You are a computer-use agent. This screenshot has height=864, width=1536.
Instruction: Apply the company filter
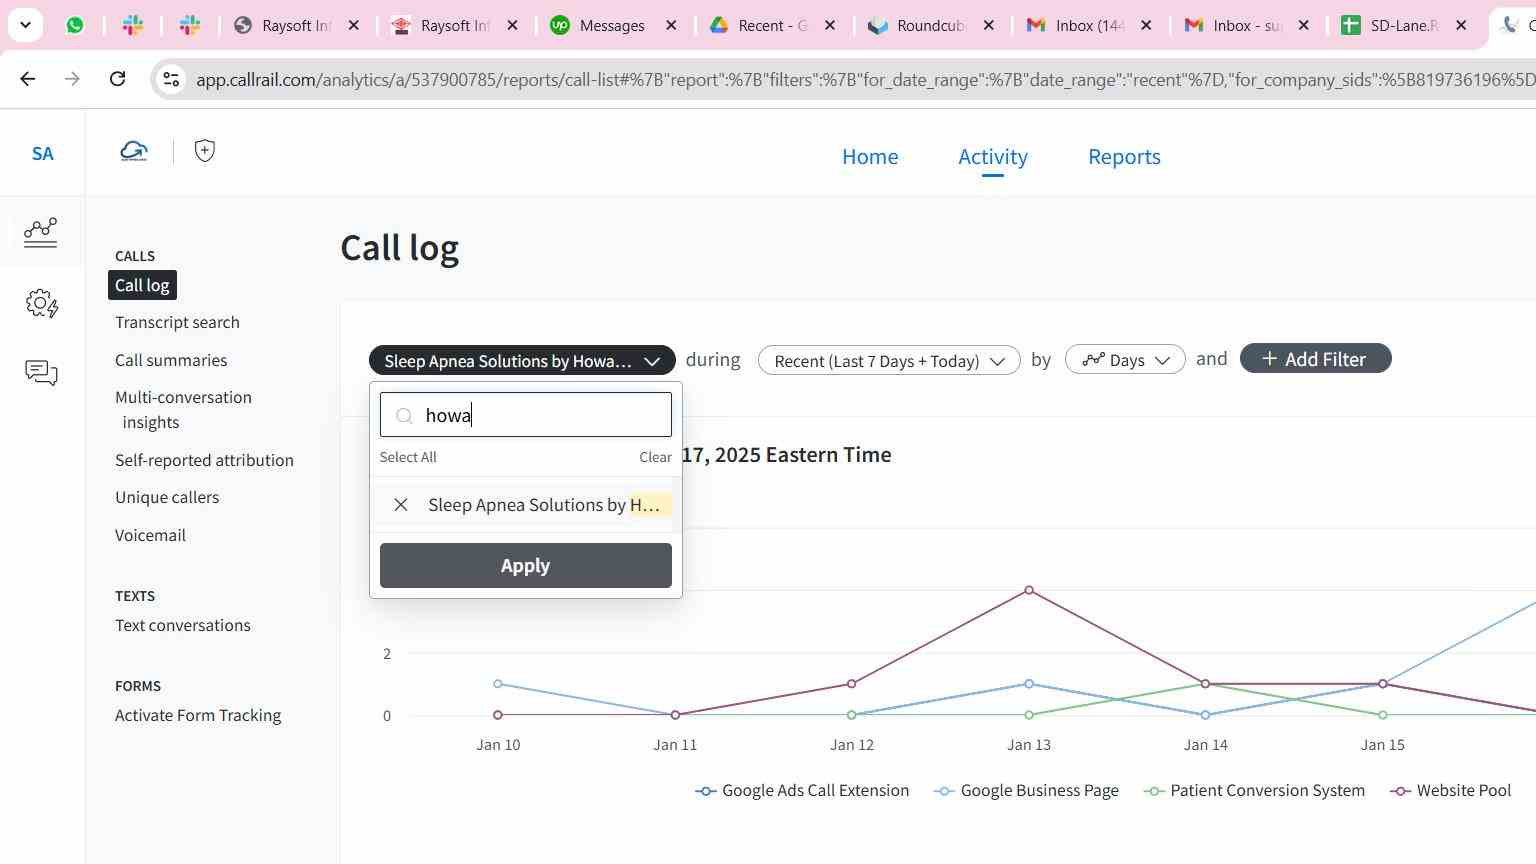(526, 565)
